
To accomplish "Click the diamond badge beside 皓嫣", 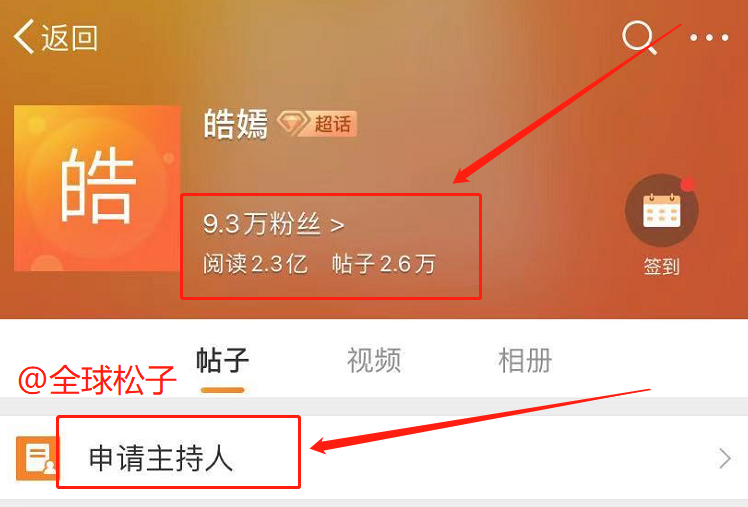I will point(293,124).
